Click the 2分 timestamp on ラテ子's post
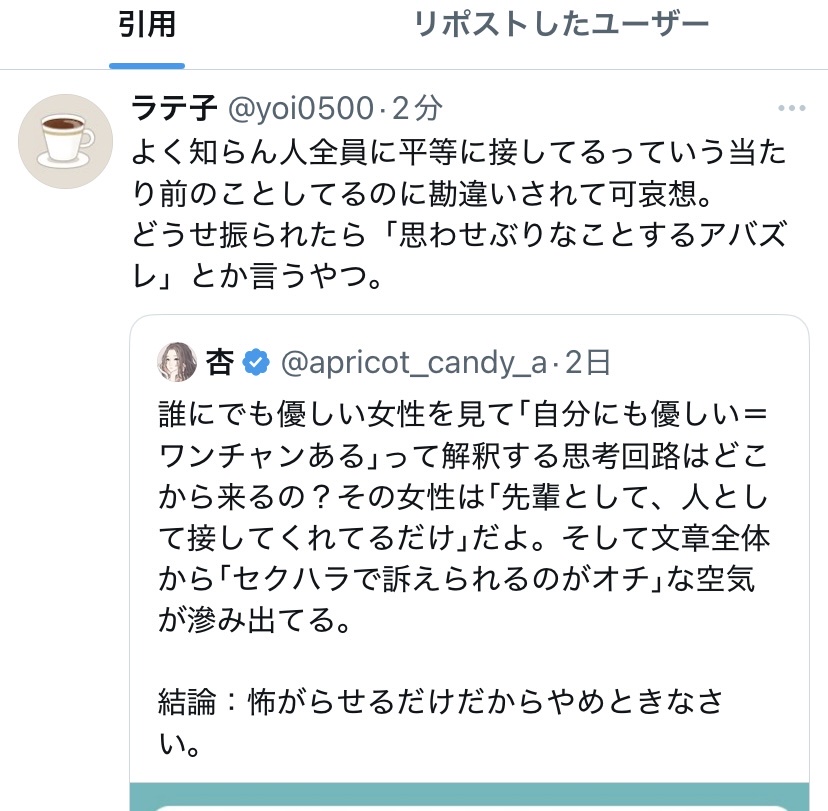The width and height of the screenshot is (828, 811). pos(417,108)
